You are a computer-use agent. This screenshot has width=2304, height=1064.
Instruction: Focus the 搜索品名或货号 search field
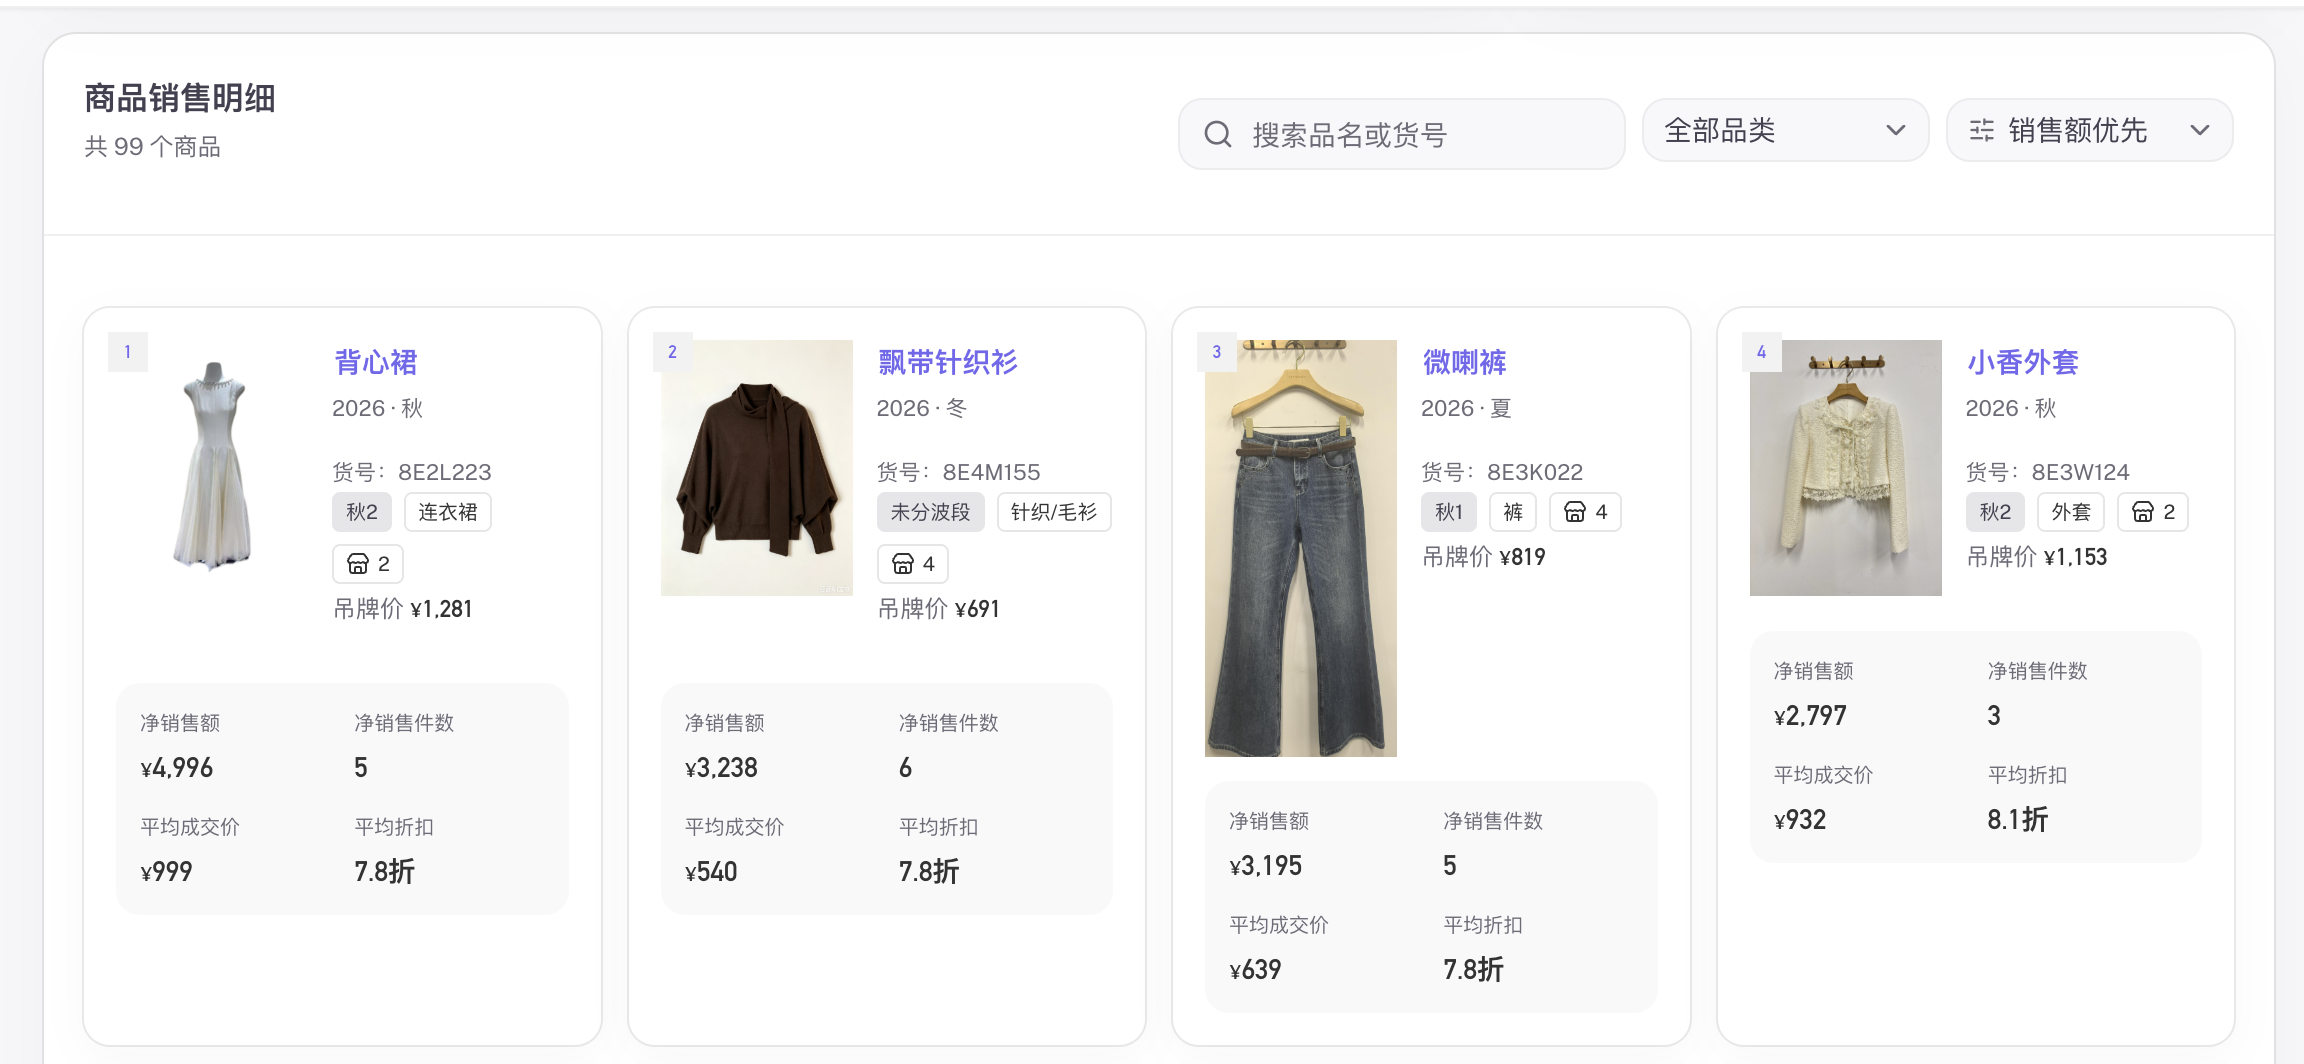pos(1401,134)
